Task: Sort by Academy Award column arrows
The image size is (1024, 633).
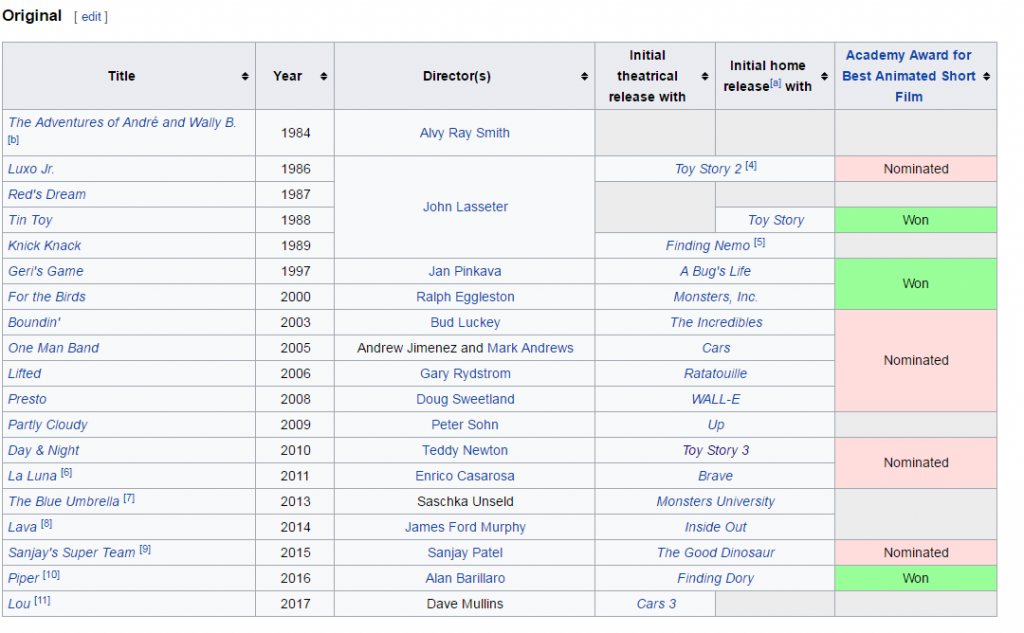Action: (x=986, y=77)
